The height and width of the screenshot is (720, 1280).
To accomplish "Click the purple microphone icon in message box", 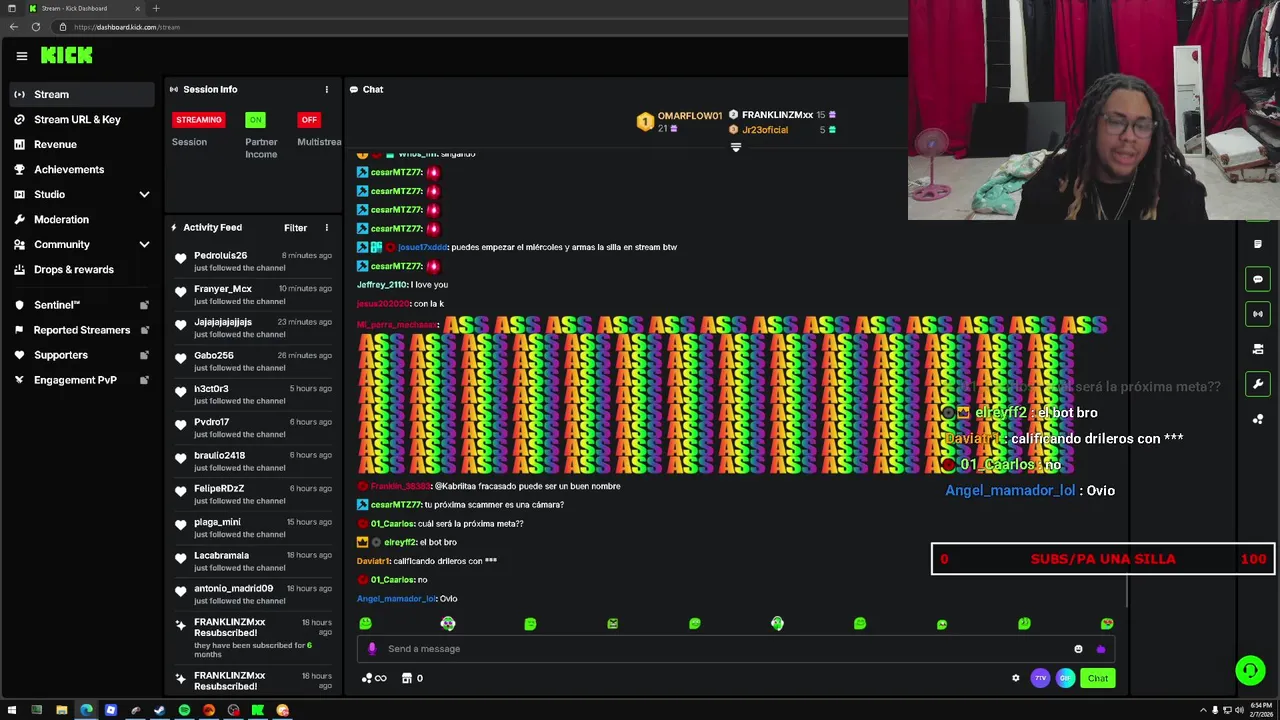I will coord(372,649).
